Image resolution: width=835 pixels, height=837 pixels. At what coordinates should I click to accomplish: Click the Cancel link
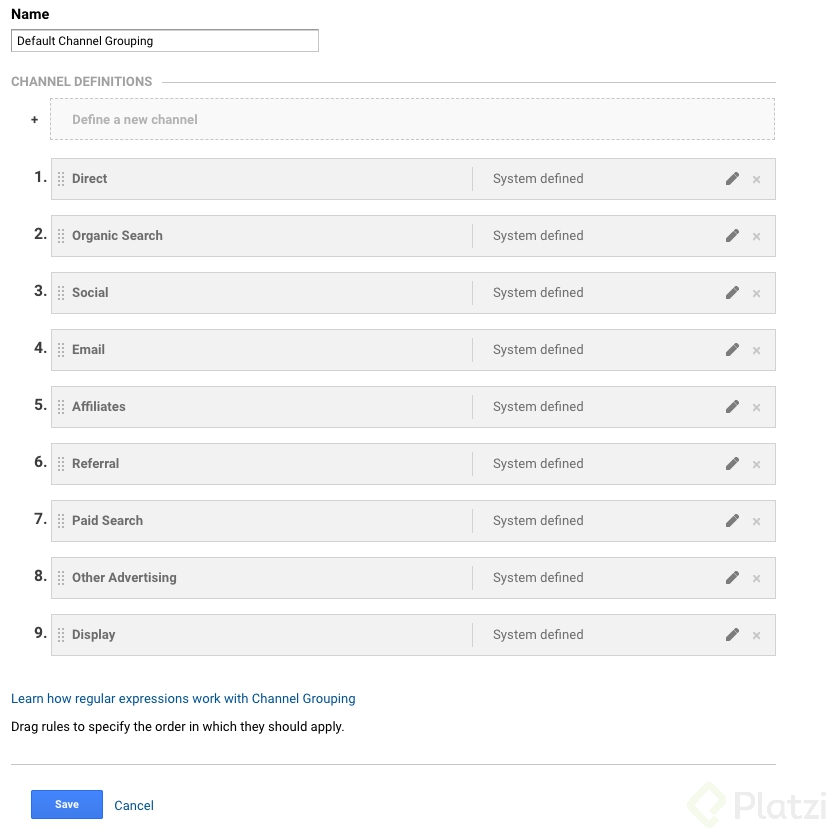point(134,805)
